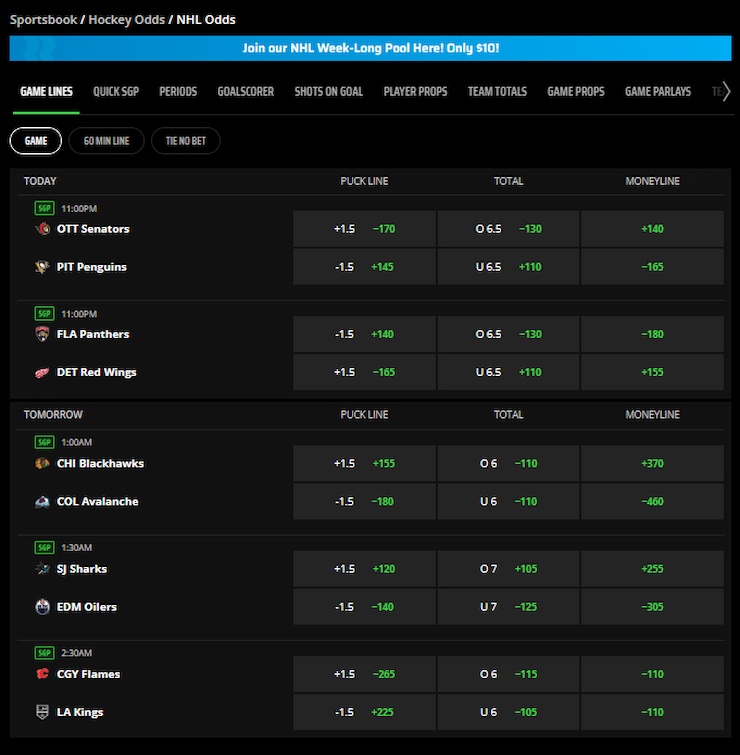Click SGP badge for Panthers vs Red Wings

[44, 313]
